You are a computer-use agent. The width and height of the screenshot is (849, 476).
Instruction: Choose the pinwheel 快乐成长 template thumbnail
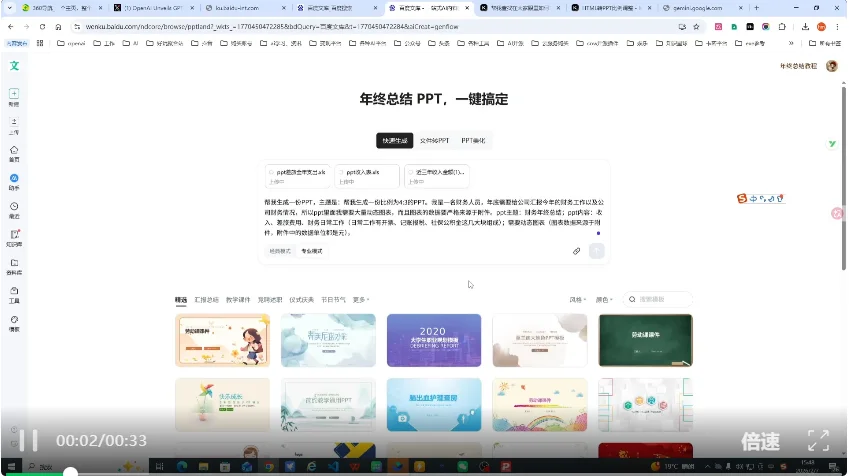[222, 405]
